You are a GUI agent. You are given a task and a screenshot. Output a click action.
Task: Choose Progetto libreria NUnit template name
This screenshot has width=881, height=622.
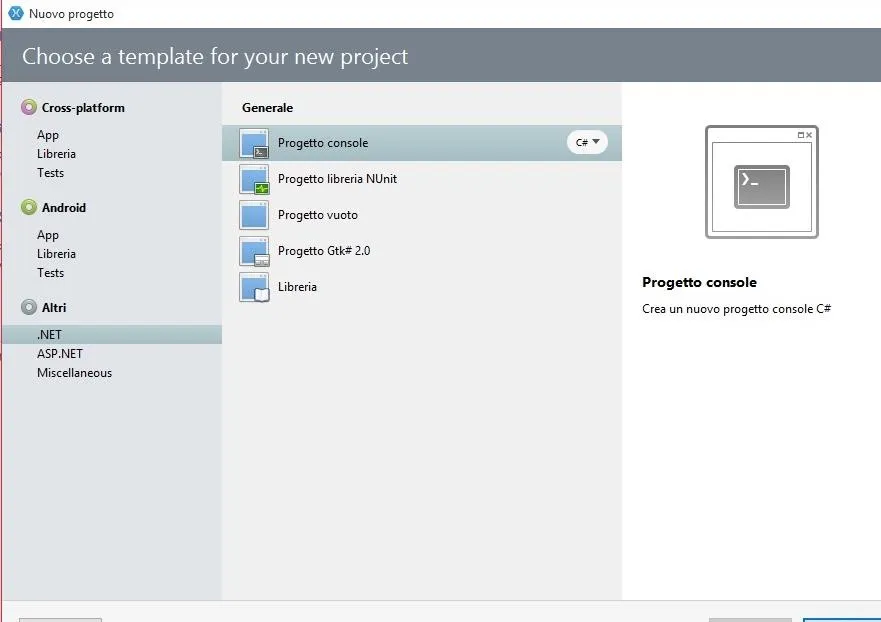coord(337,179)
